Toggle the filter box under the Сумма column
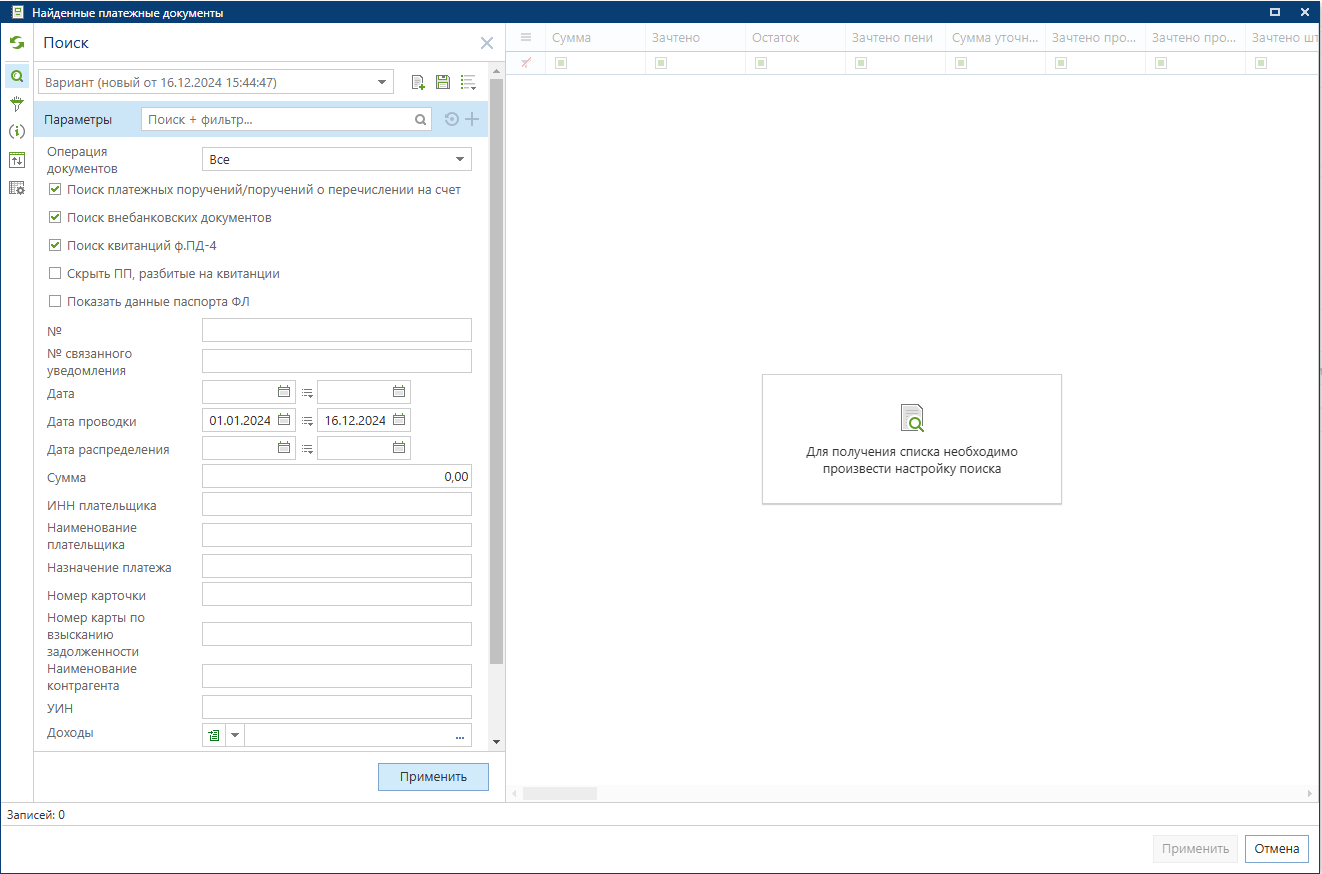1322x874 pixels. pyautogui.click(x=560, y=63)
